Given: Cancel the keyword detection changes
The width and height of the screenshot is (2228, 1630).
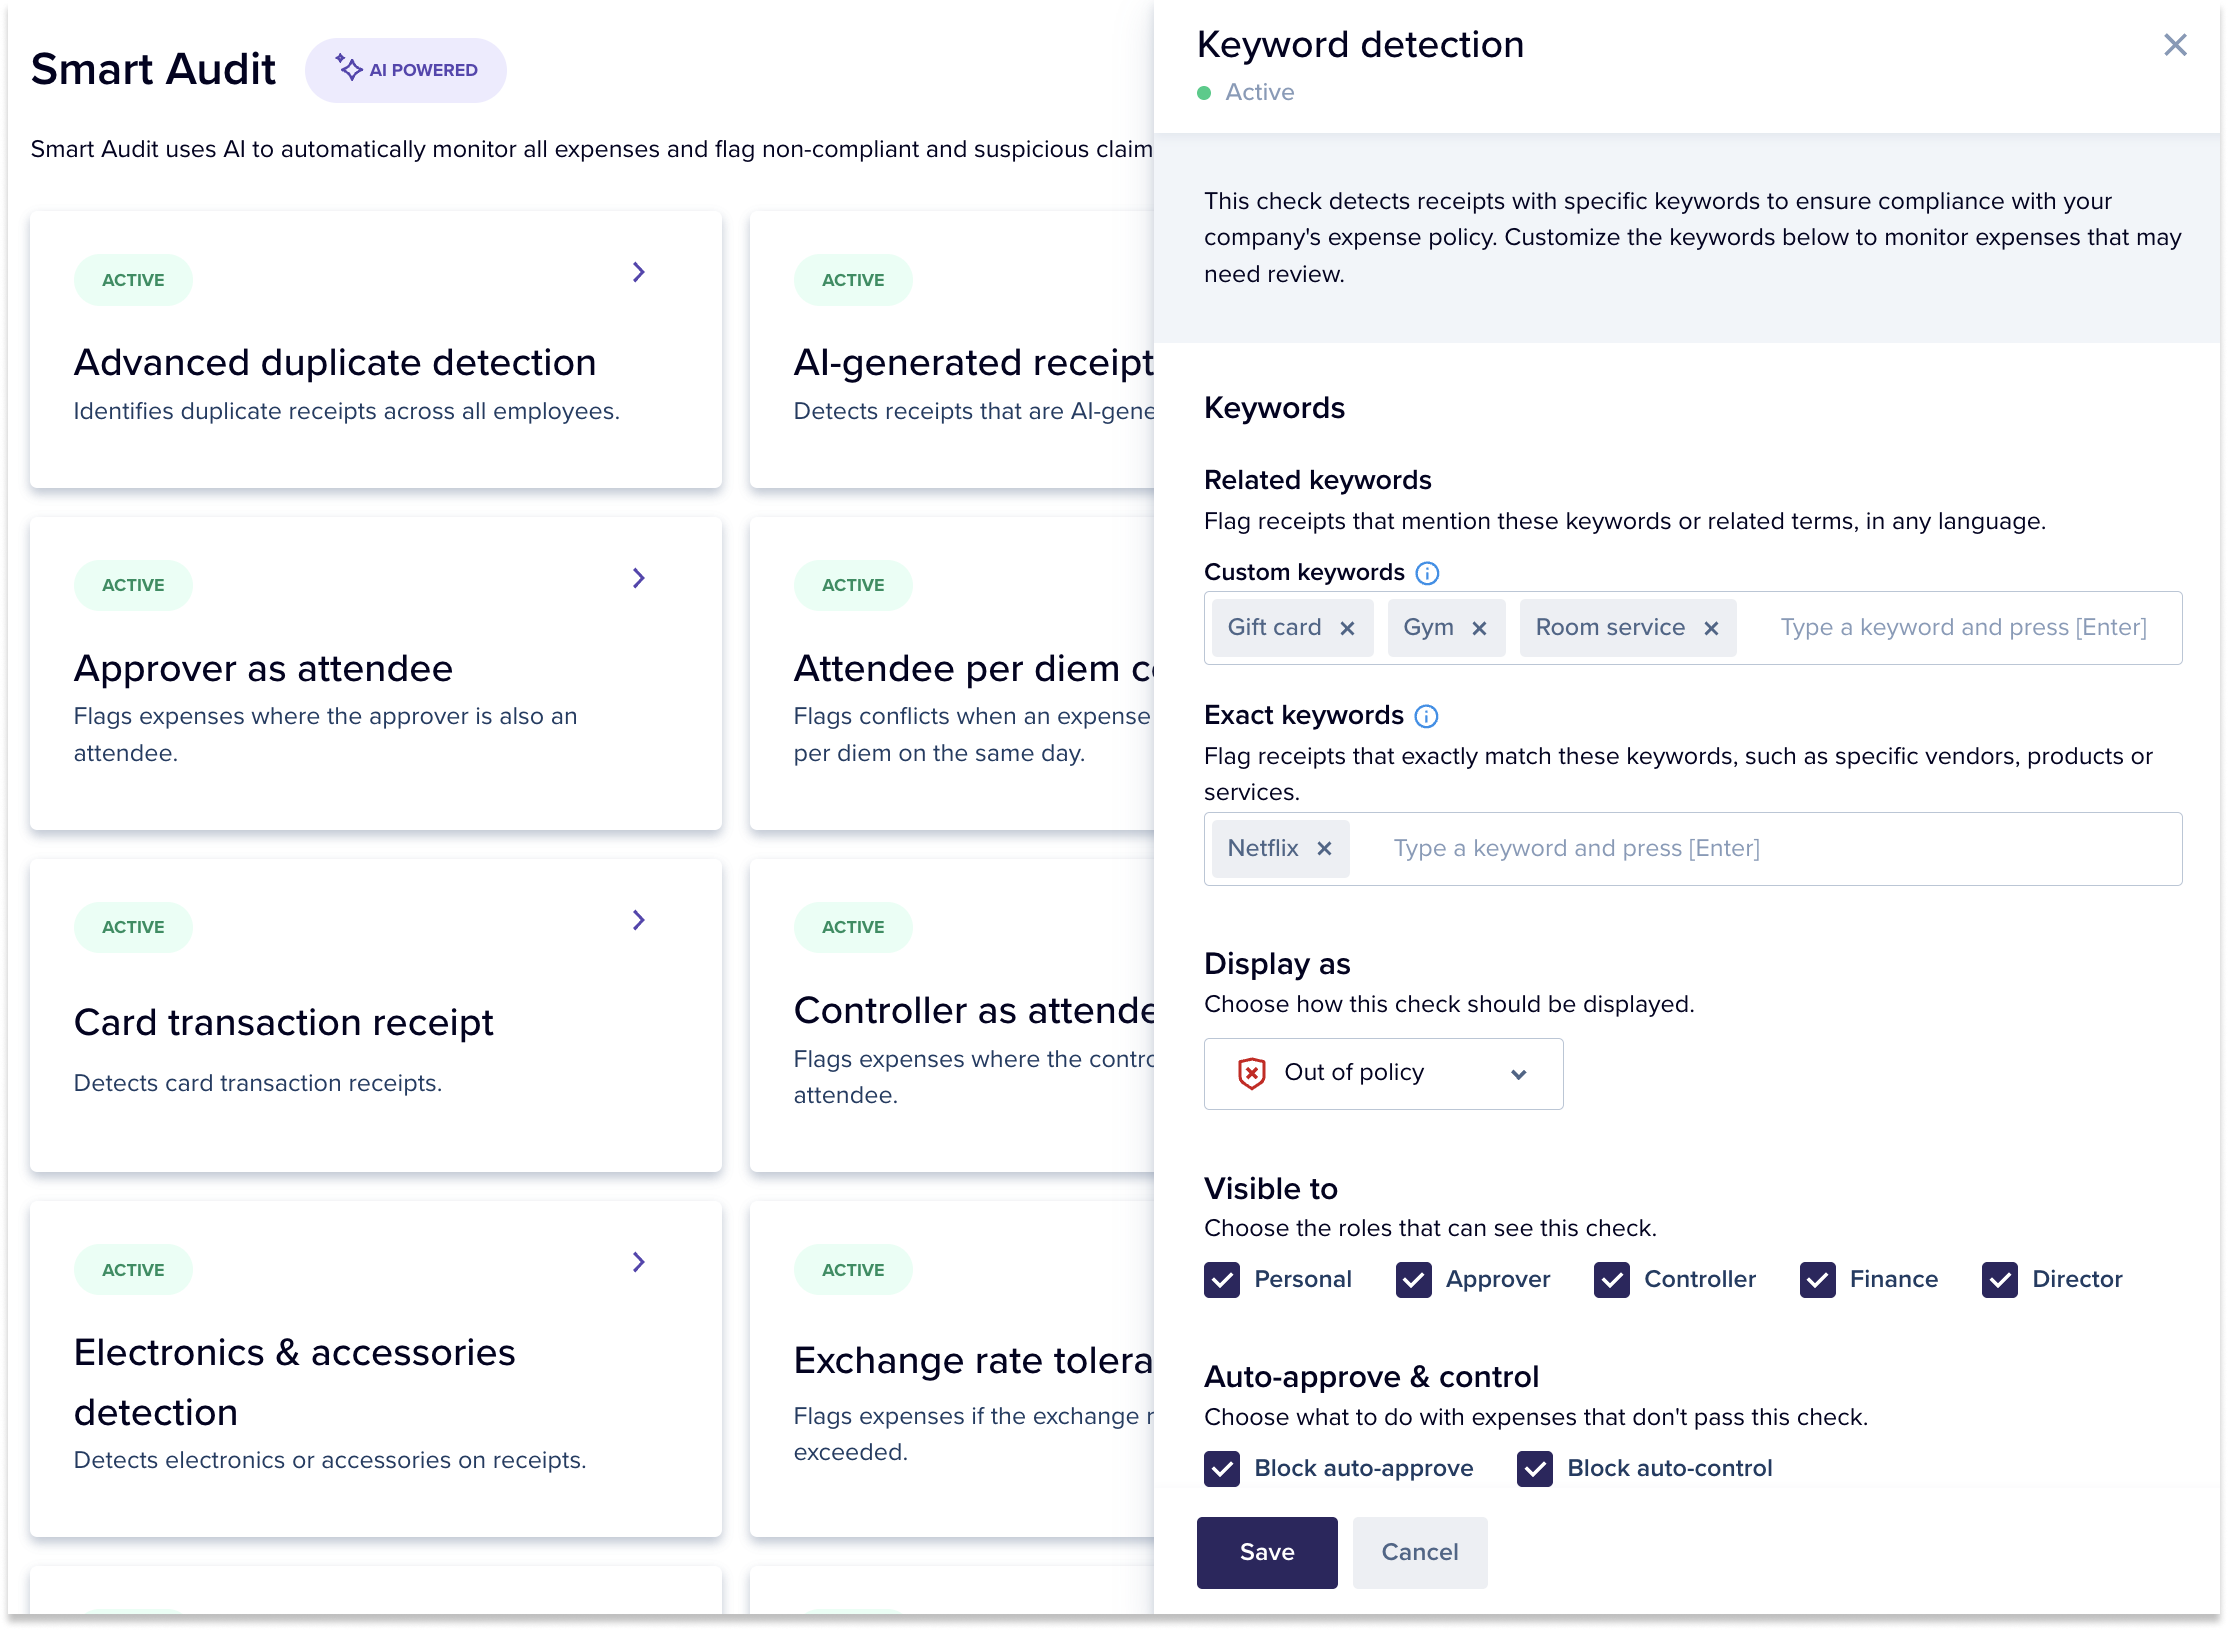Looking at the screenshot, I should click(1419, 1552).
